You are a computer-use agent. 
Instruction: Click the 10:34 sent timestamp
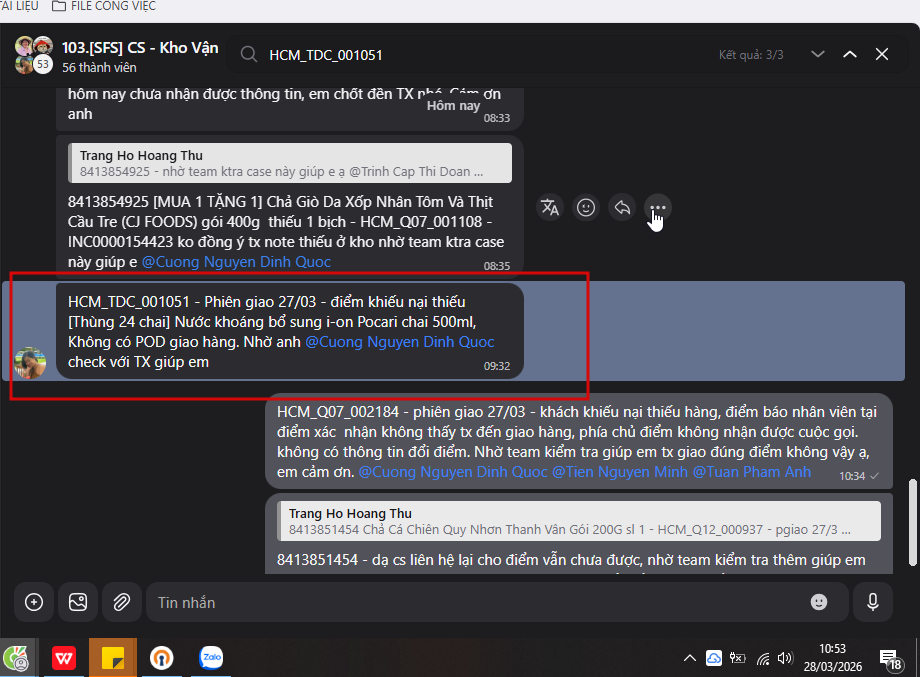tap(852, 476)
